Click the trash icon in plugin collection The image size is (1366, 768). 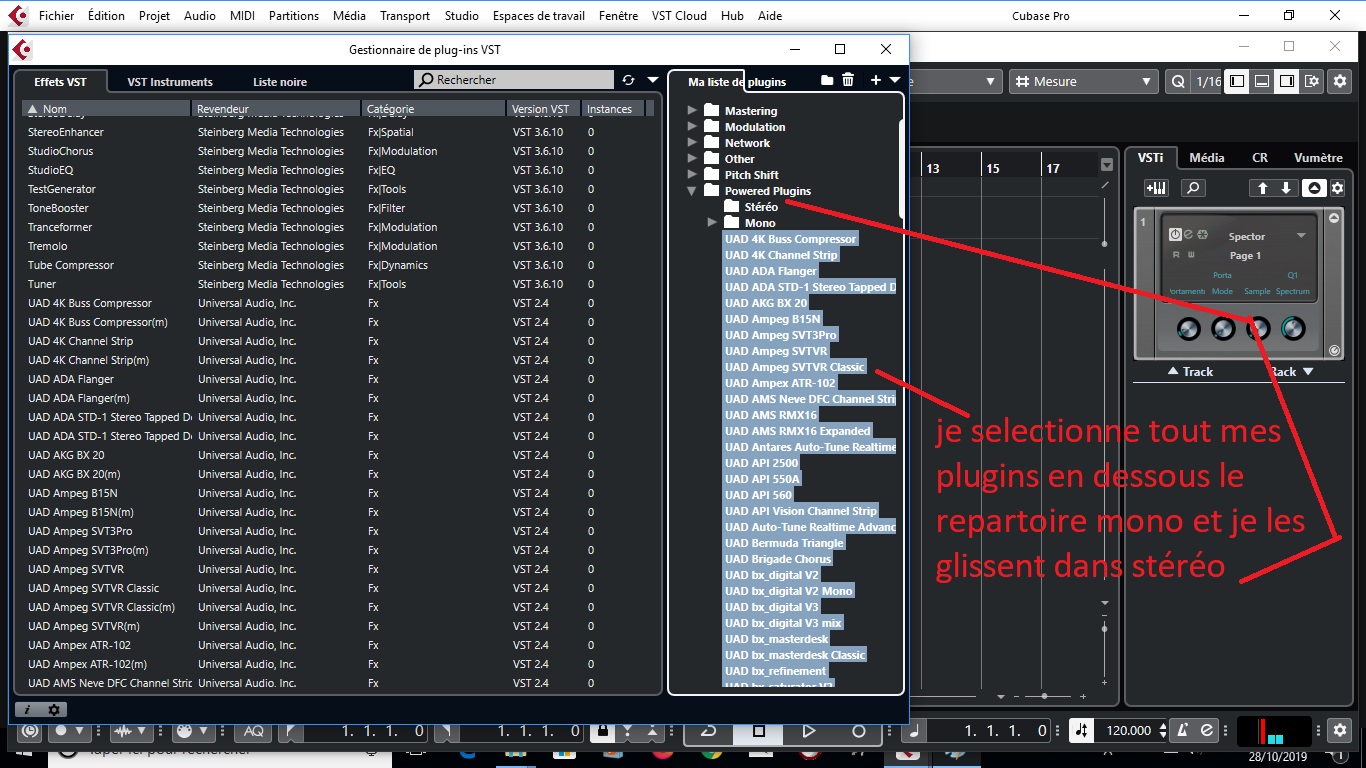click(848, 80)
